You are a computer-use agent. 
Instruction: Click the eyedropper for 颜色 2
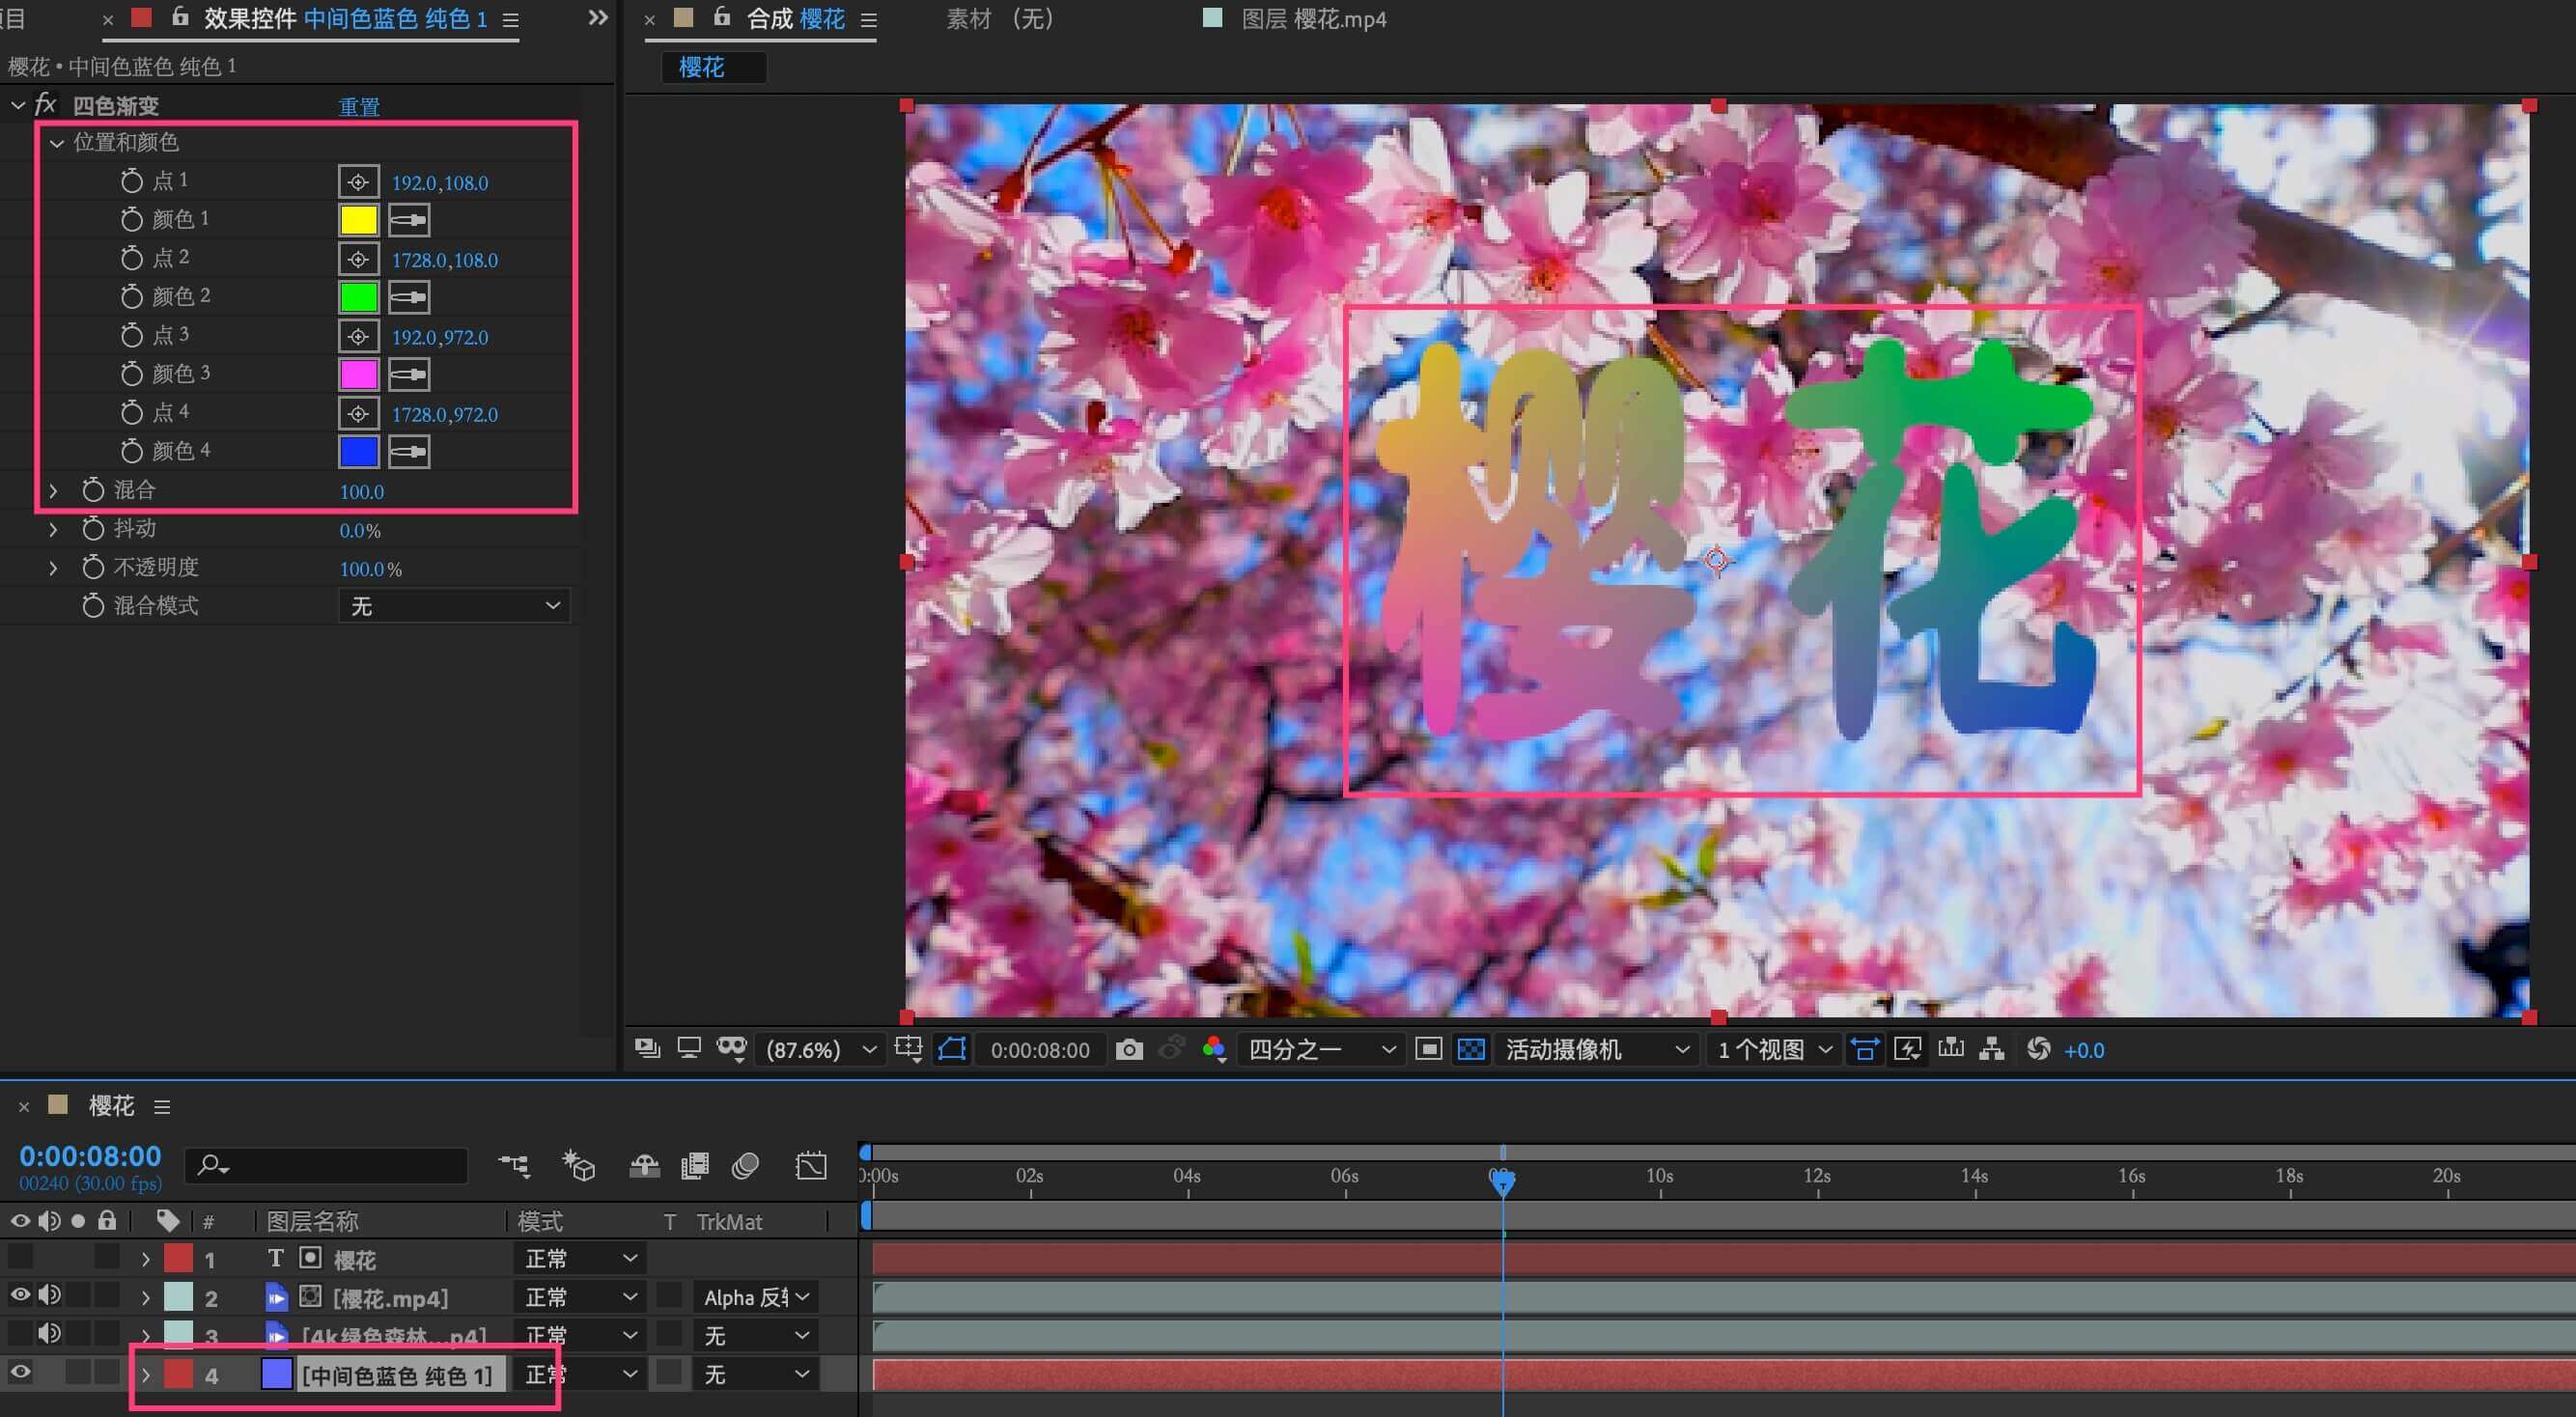point(408,297)
